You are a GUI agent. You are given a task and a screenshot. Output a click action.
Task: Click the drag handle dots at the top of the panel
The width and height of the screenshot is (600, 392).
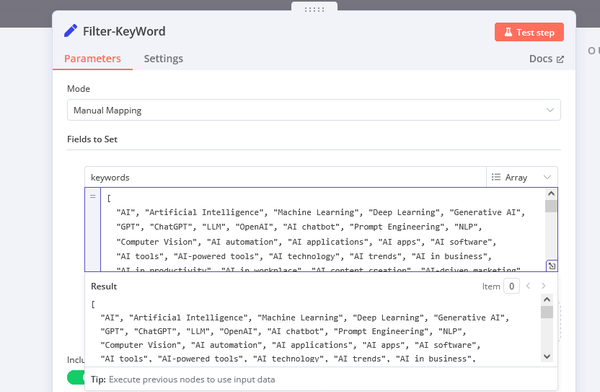point(314,9)
